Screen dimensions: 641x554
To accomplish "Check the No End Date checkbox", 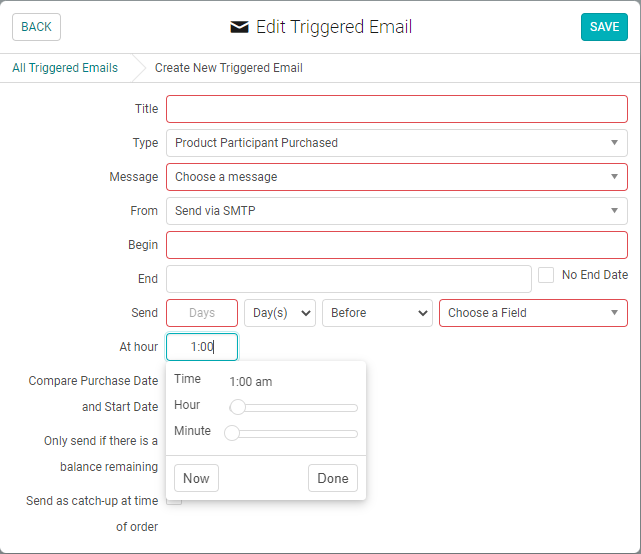I will pyautogui.click(x=546, y=275).
